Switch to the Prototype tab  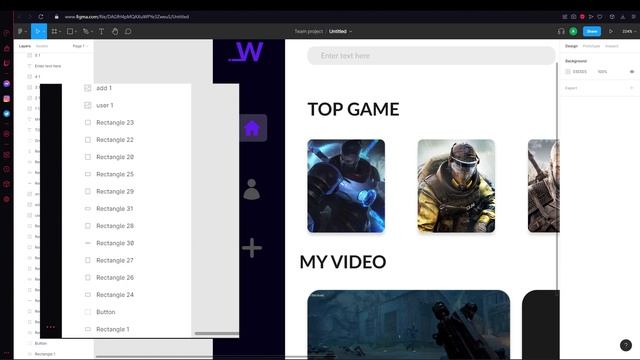click(591, 46)
